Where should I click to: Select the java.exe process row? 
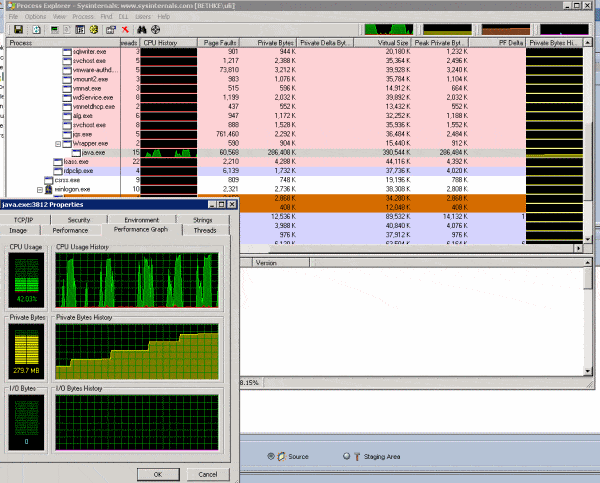point(295,153)
